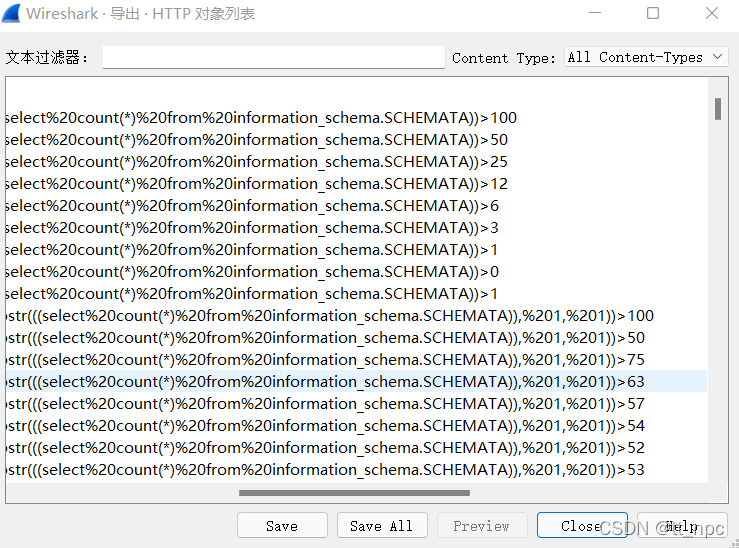739x548 pixels.
Task: Click the vertical scrollbar thumb
Action: [x=718, y=109]
